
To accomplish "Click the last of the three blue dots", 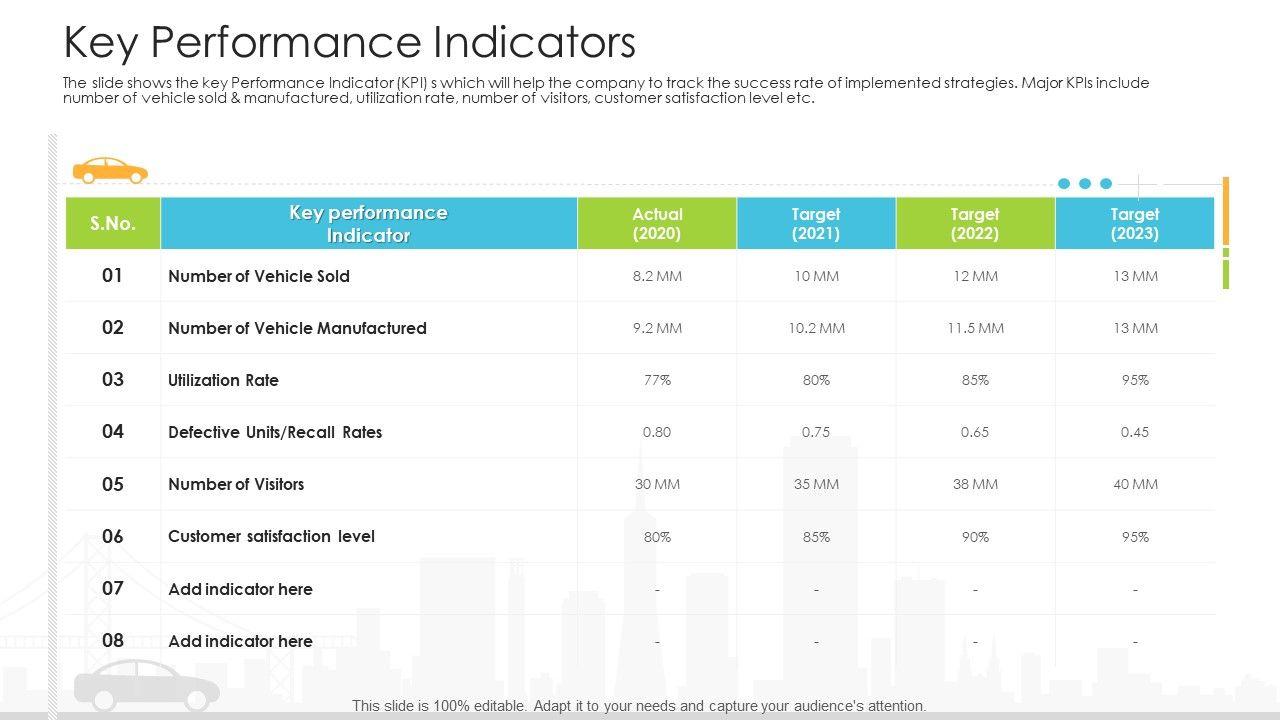I will 1106,183.
